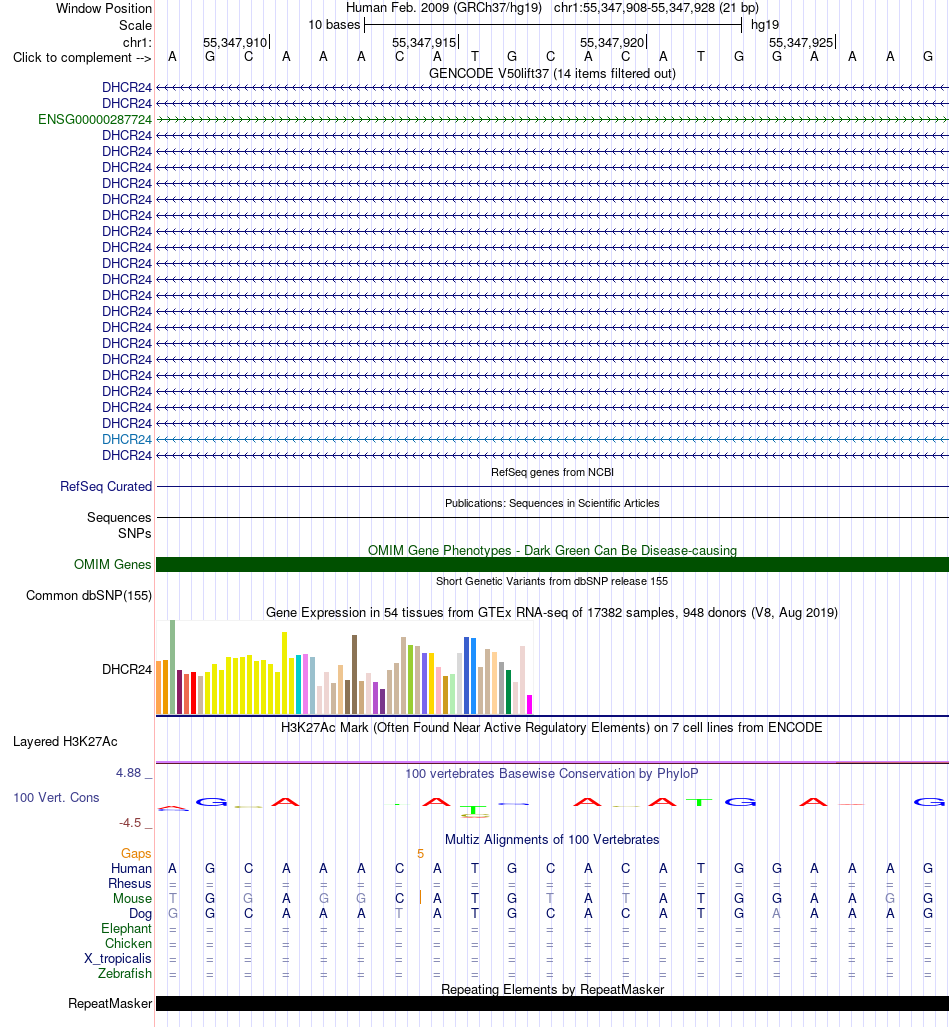Click the Human alignment row label

pyautogui.click(x=132, y=868)
